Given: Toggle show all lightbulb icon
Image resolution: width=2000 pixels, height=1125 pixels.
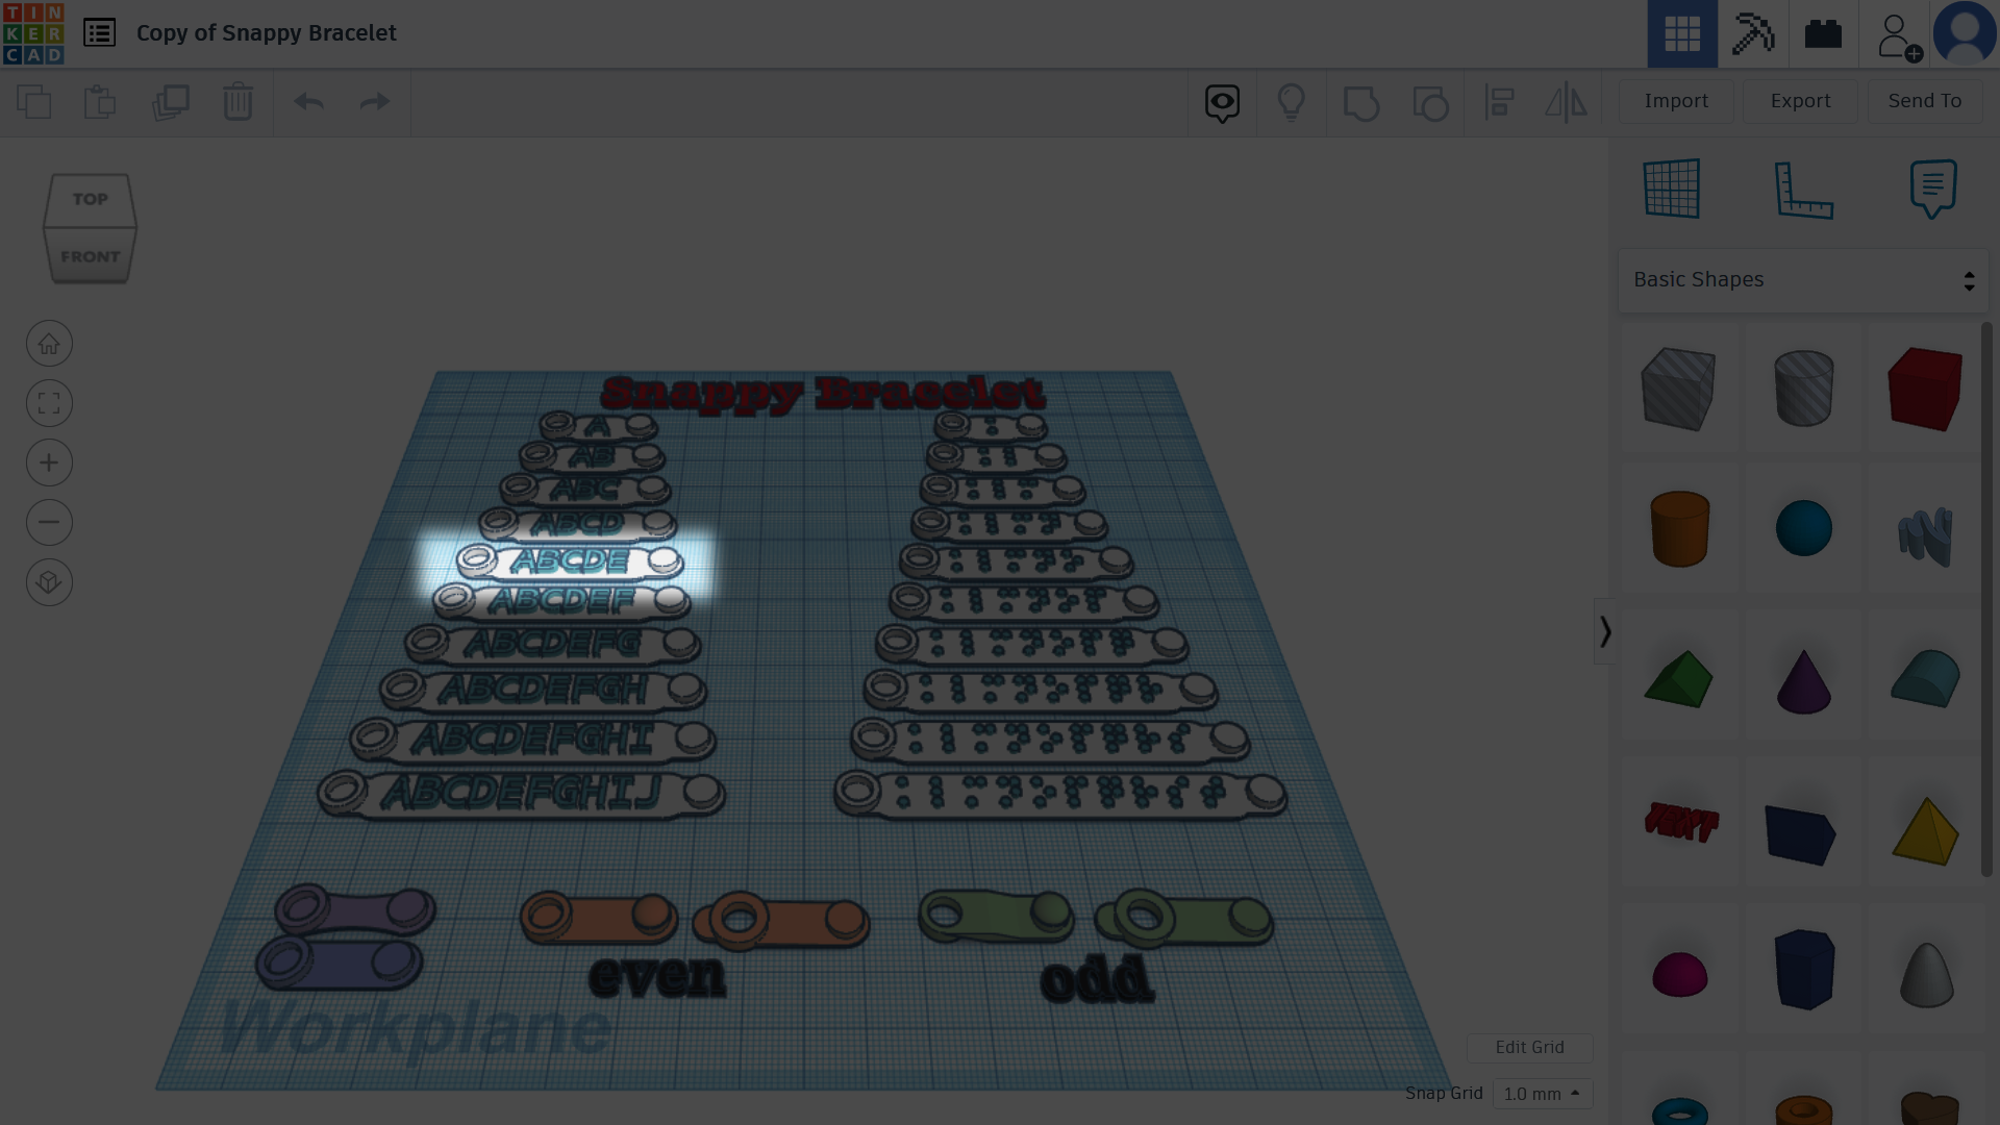Looking at the screenshot, I should click(x=1291, y=102).
